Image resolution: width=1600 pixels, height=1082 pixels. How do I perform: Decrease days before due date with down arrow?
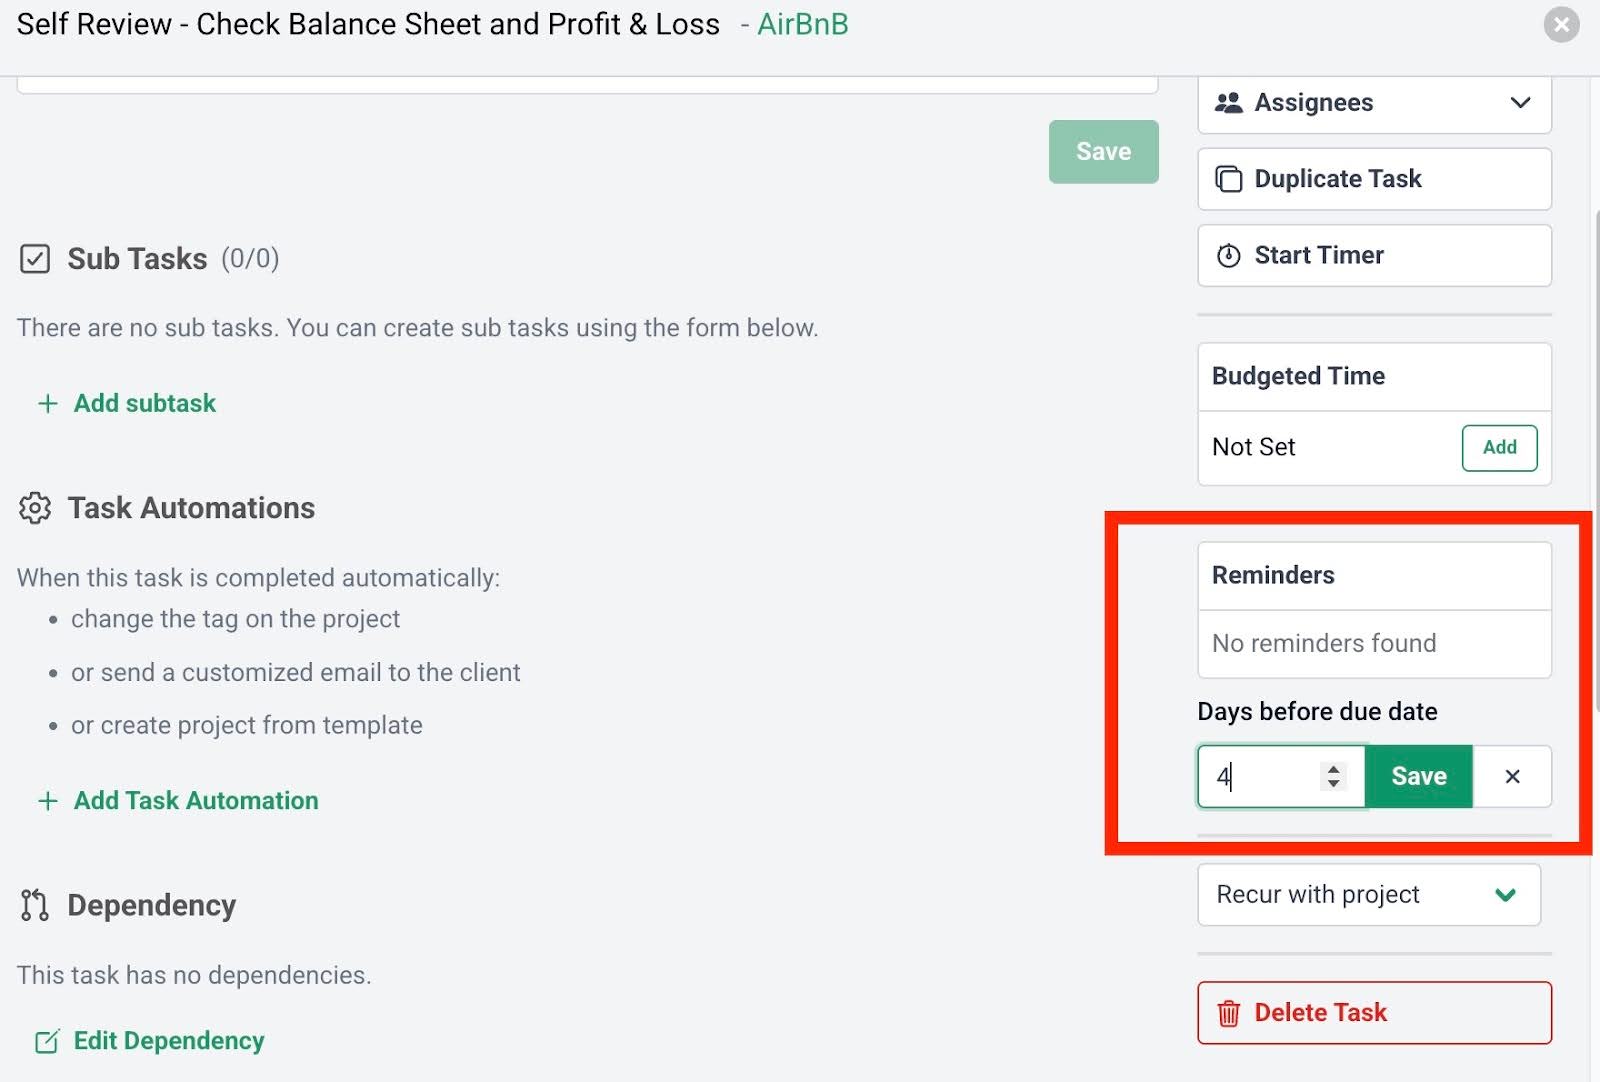click(1333, 784)
